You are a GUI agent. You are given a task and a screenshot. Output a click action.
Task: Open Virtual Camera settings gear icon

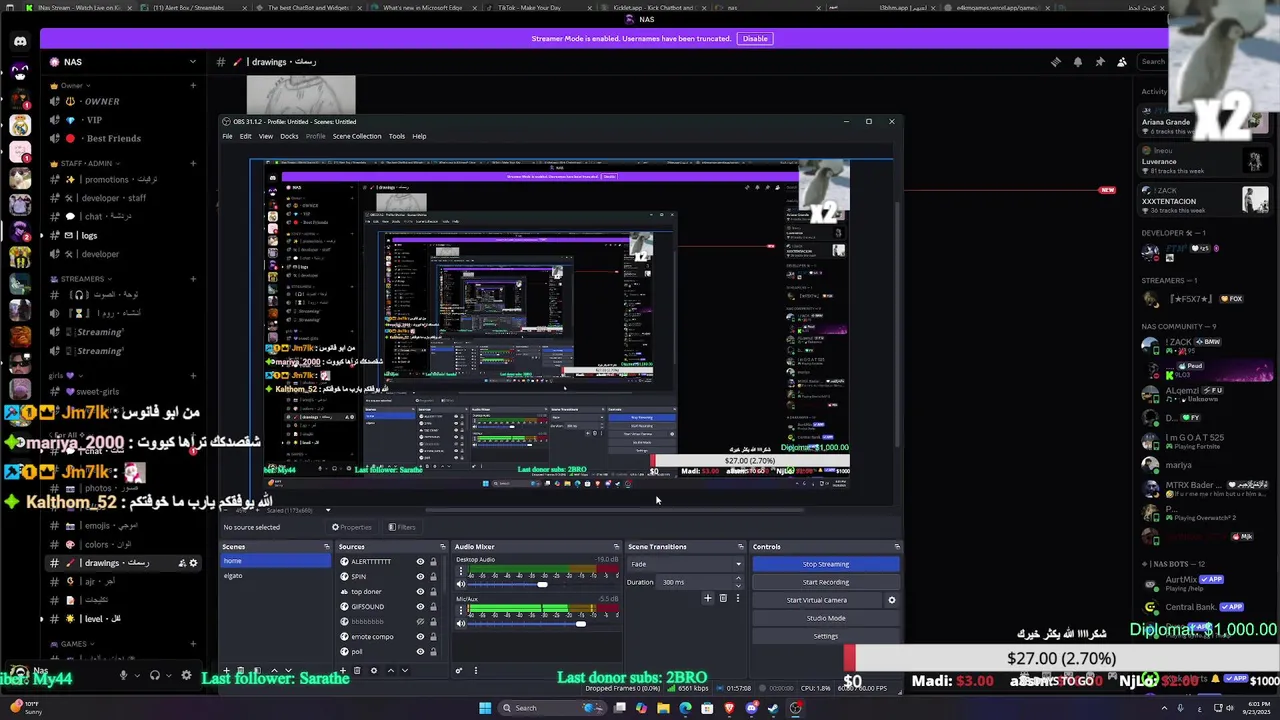(892, 600)
